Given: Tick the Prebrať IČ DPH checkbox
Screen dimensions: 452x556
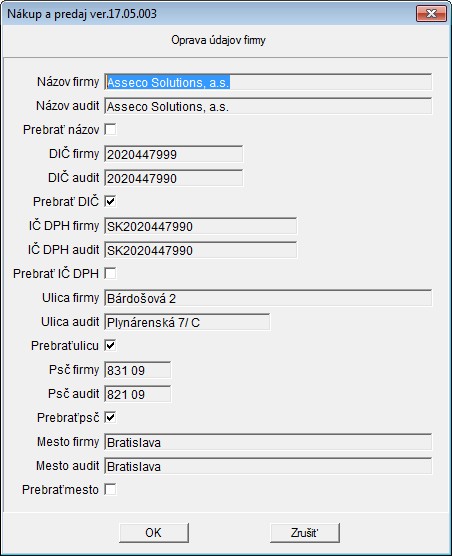Looking at the screenshot, I should coord(110,273).
